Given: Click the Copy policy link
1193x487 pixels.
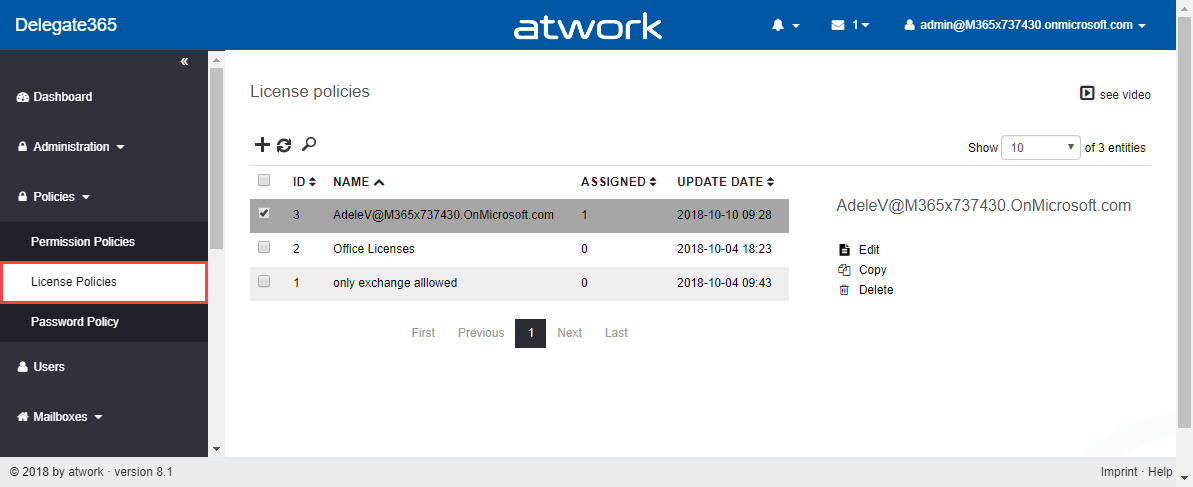Looking at the screenshot, I should [x=872, y=270].
